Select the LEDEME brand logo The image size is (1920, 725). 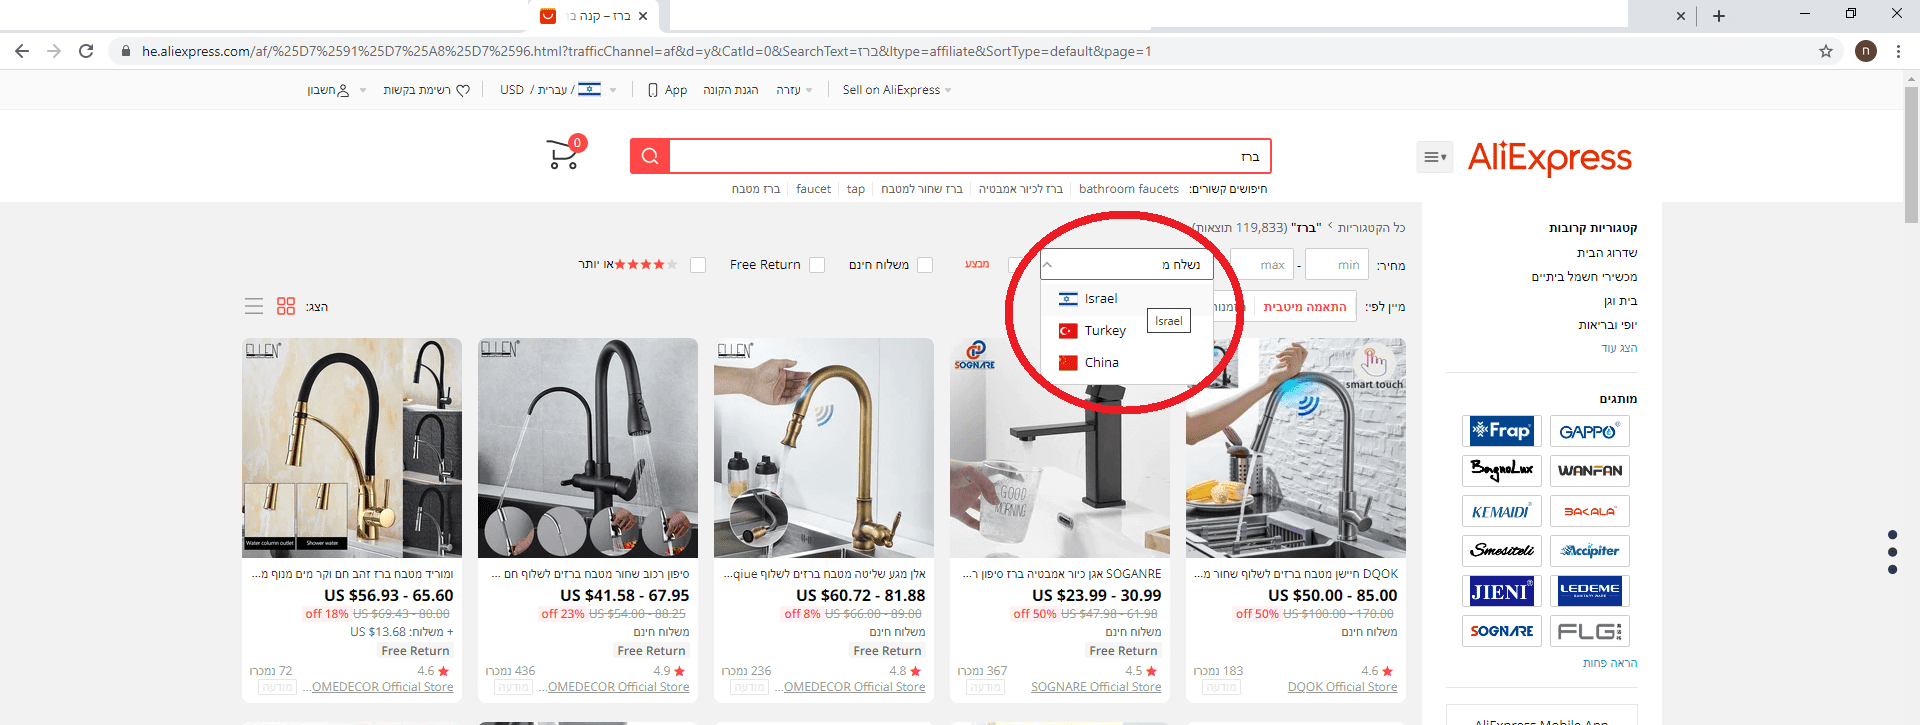click(1590, 591)
